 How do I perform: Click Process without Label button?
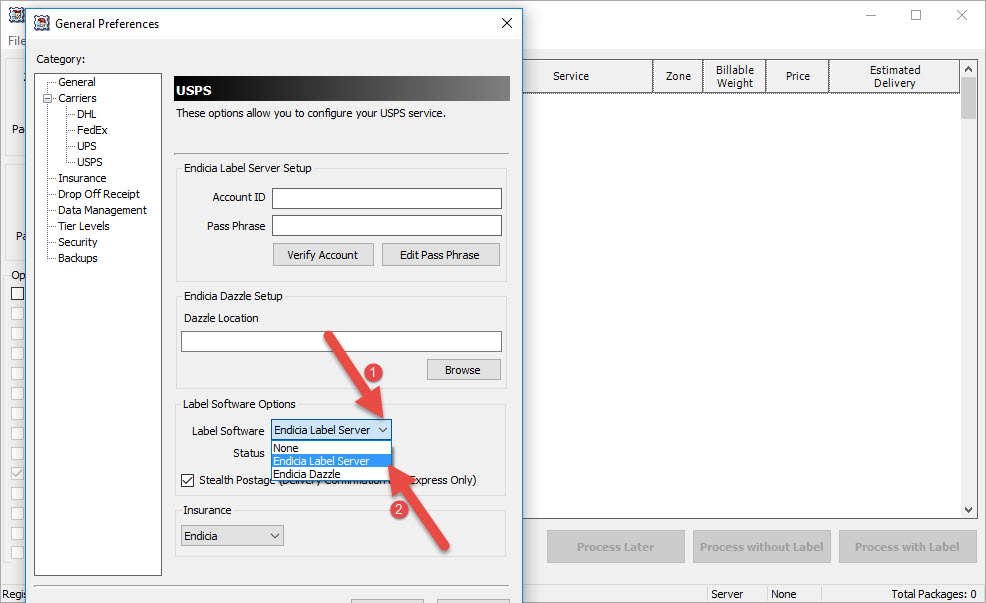(x=762, y=546)
